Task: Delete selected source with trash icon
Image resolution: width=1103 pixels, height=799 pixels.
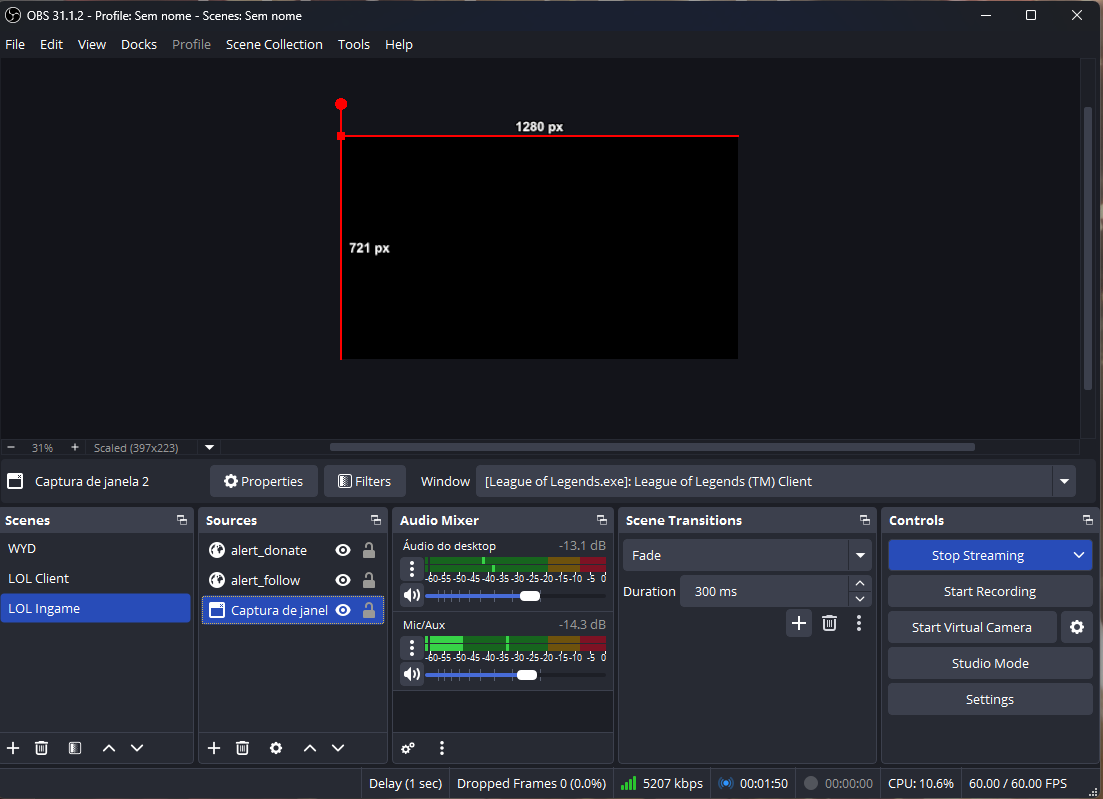Action: 243,748
